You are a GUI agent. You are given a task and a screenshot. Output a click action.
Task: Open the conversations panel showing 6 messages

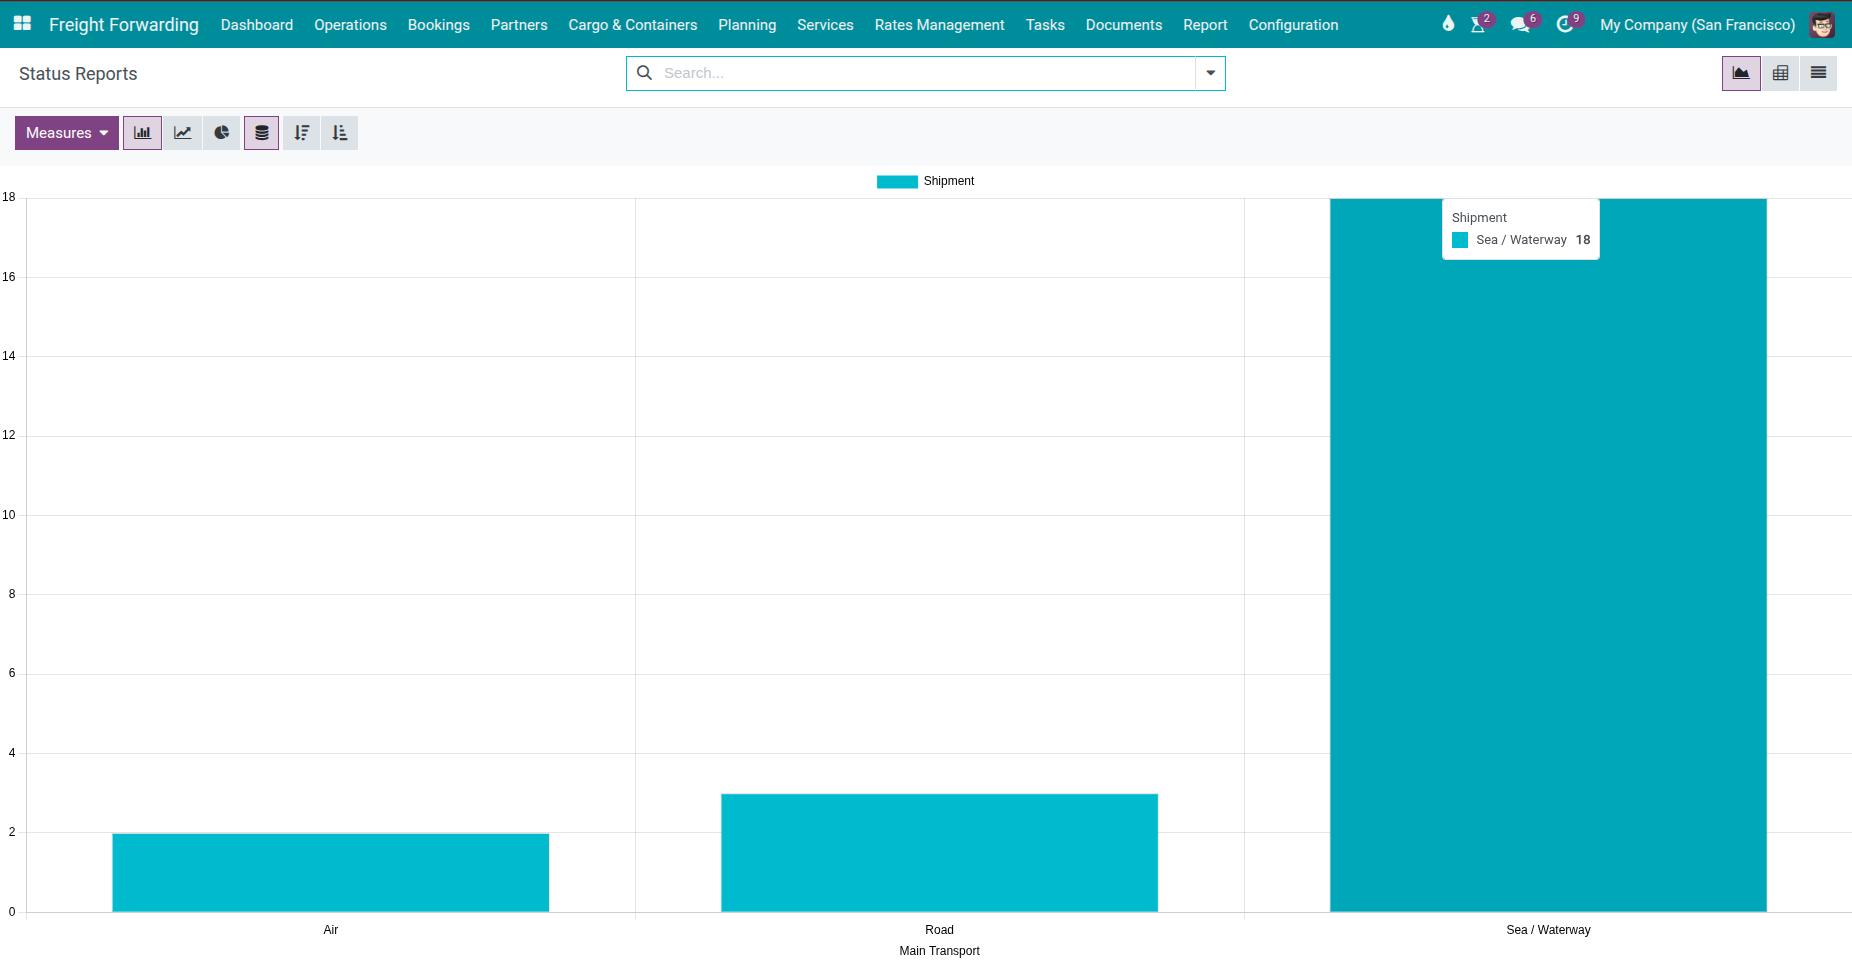coord(1520,24)
